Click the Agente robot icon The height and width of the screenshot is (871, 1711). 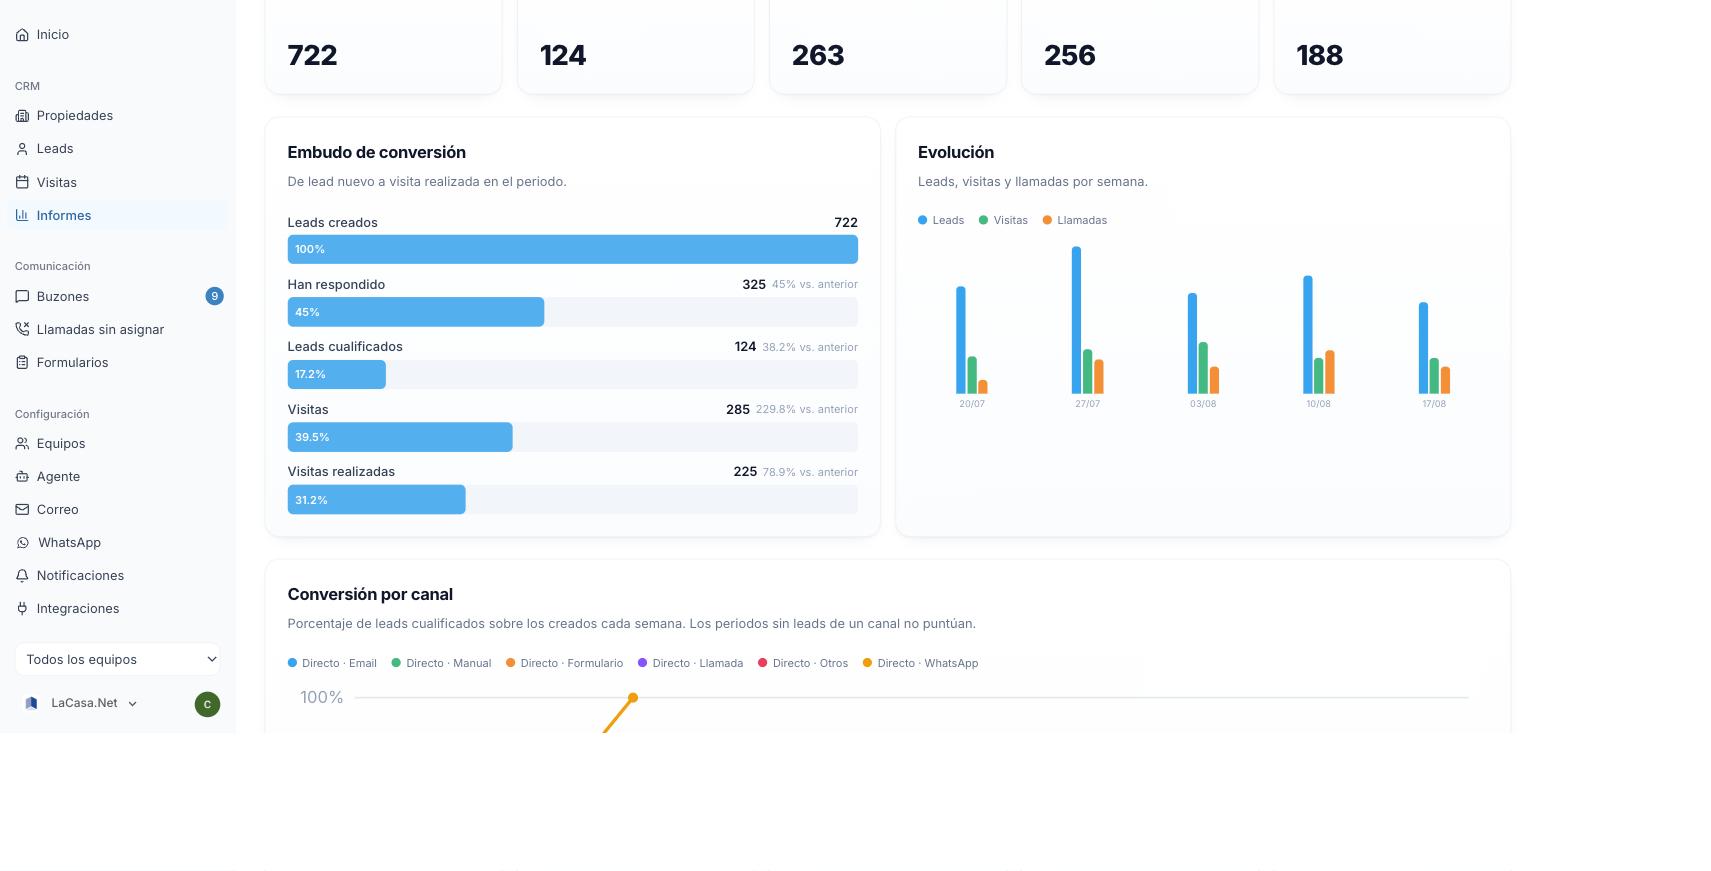pyautogui.click(x=22, y=477)
